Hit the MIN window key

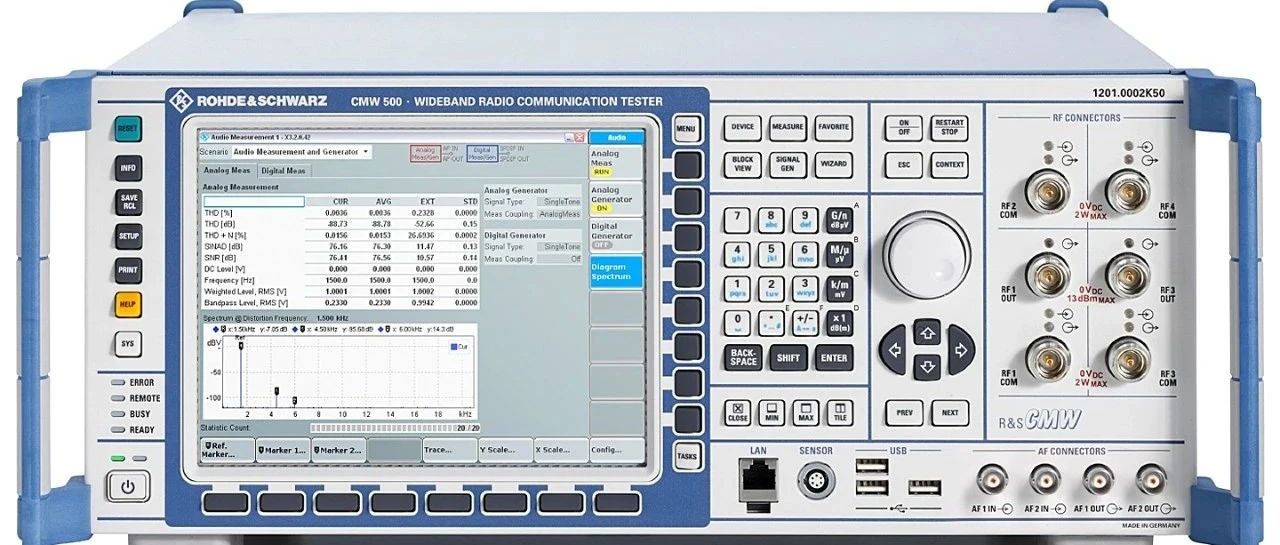[x=771, y=412]
